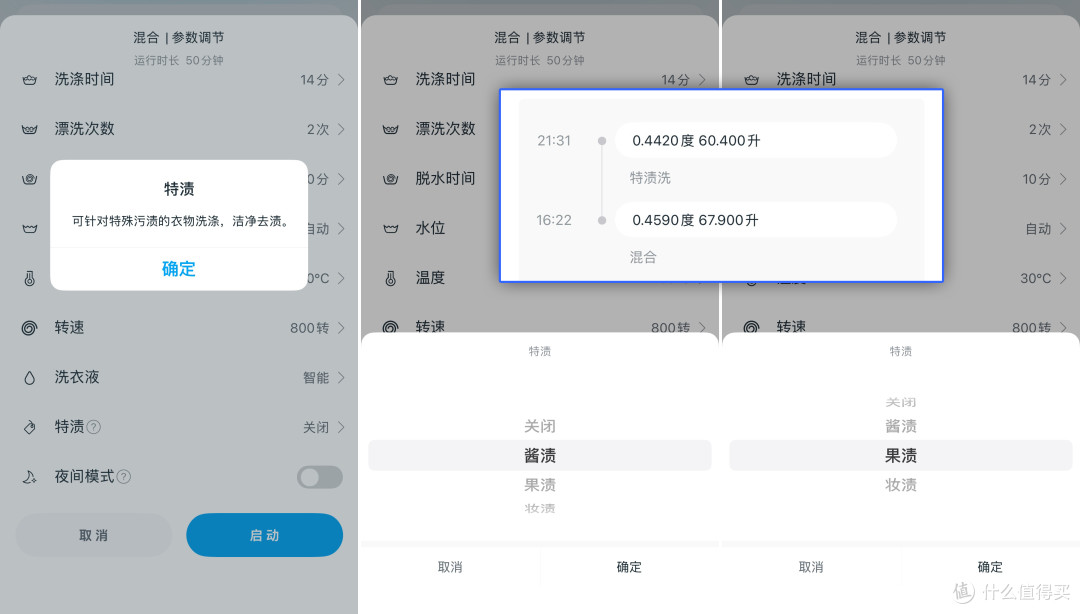Screen dimensions: 1080x614
Task: Tap 智能 value in 洗衣液 row
Action: (x=316, y=378)
